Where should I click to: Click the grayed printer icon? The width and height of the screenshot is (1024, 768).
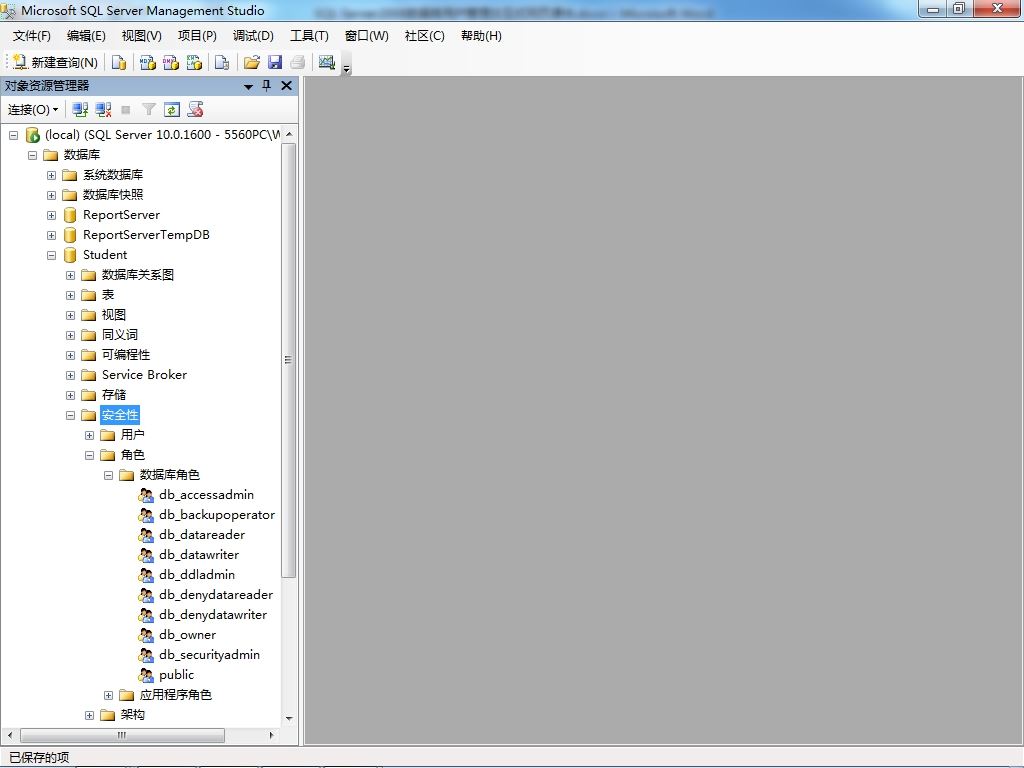pyautogui.click(x=298, y=62)
